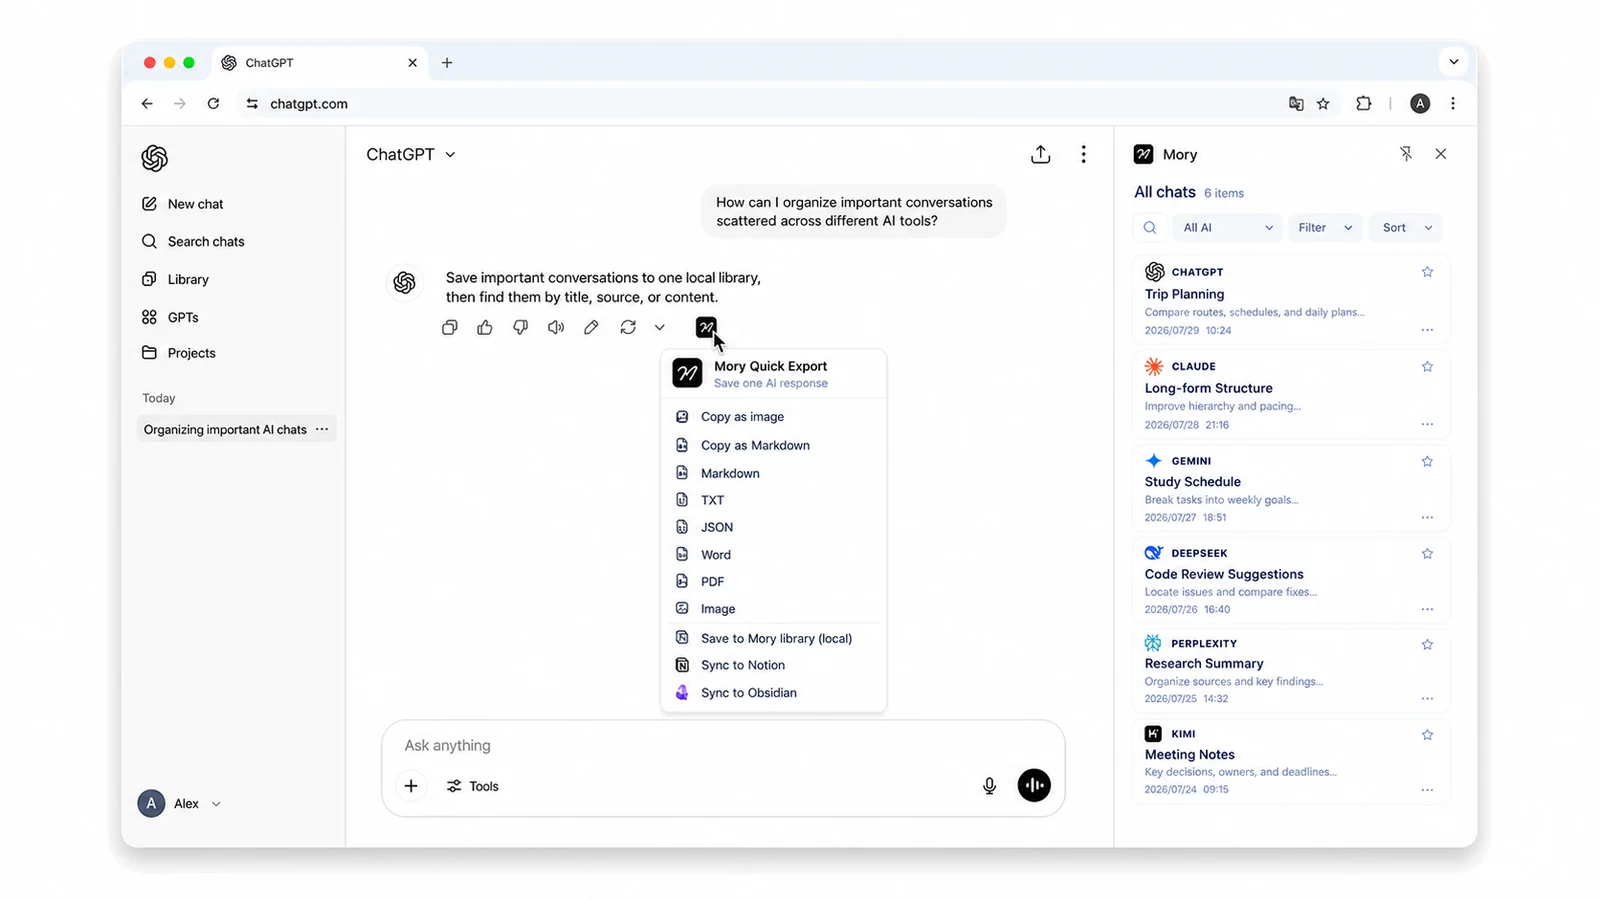This screenshot has width=1600, height=900.
Task: Star the Study Schedule chat
Action: pos(1427,461)
